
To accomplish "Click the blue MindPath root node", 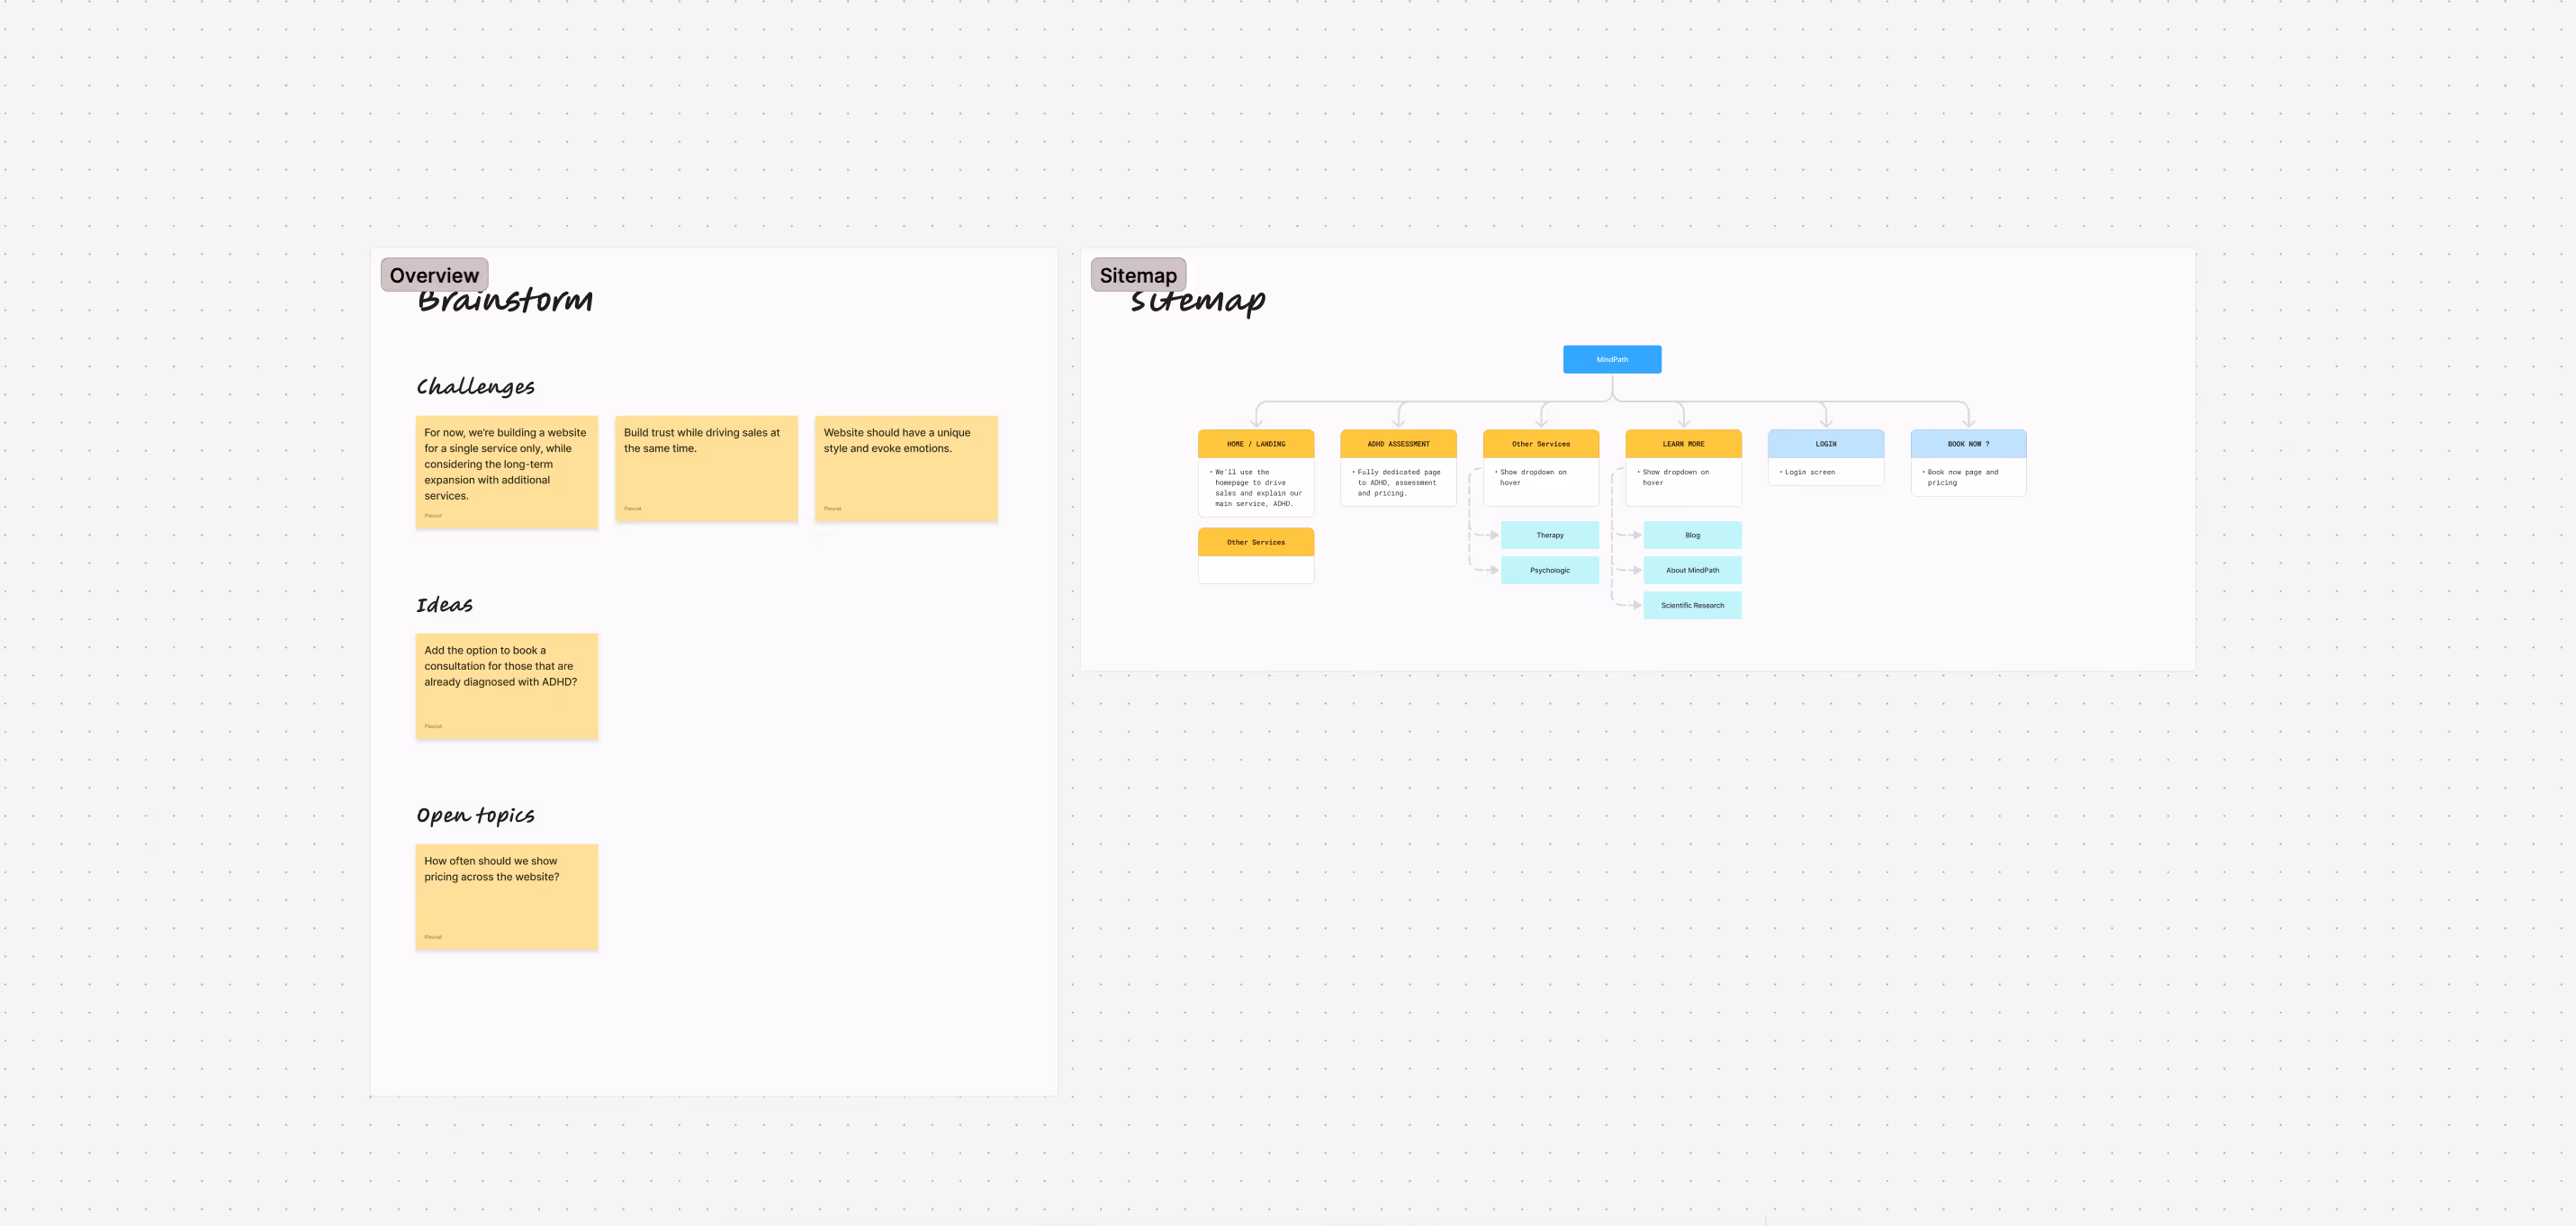I will click(1612, 360).
